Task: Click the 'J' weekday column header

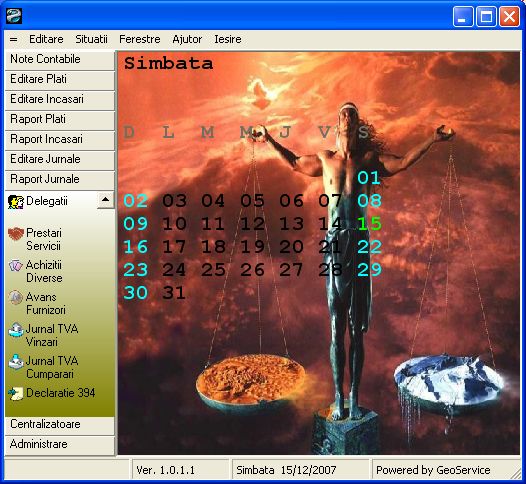Action: pos(285,132)
